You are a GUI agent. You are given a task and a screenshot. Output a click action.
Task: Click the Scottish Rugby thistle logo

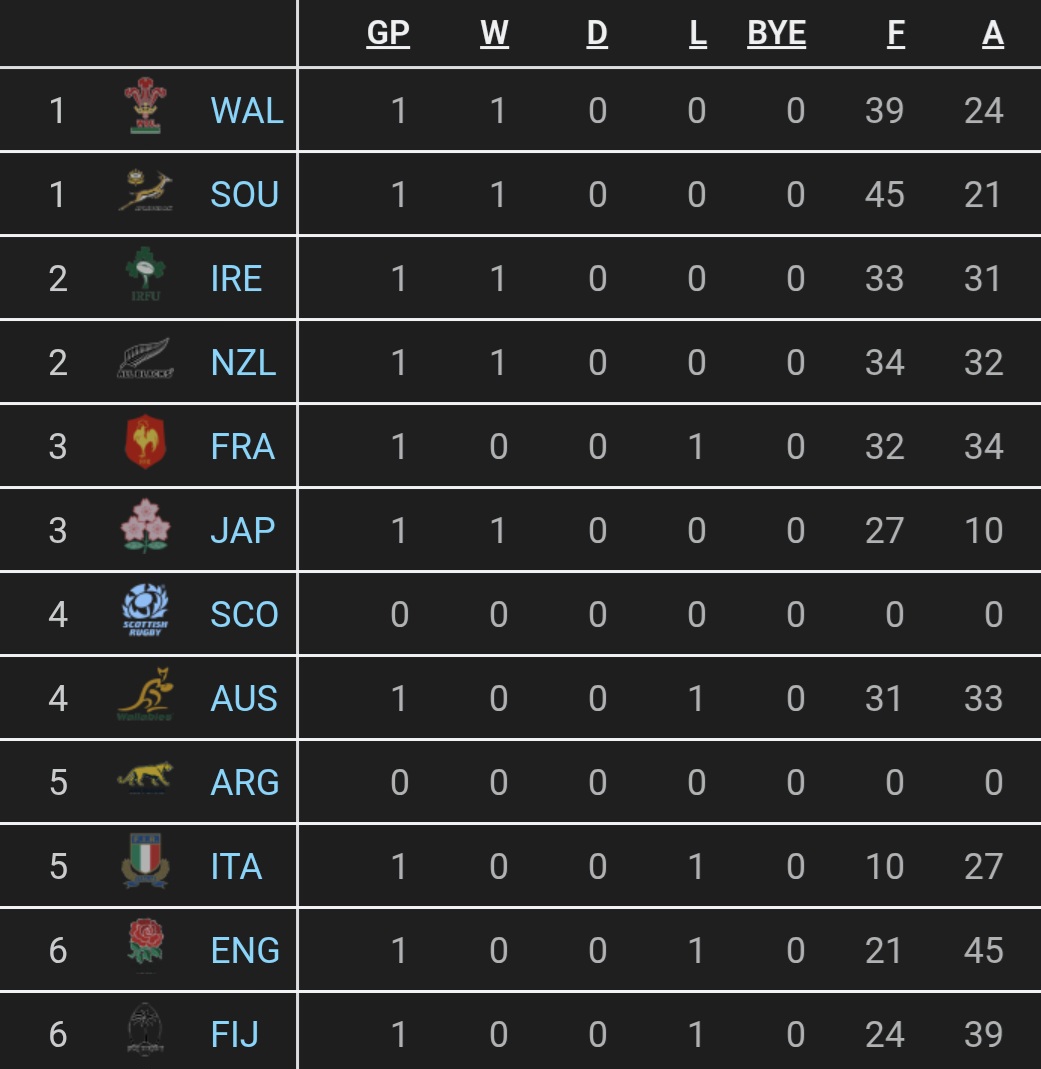pyautogui.click(x=145, y=609)
